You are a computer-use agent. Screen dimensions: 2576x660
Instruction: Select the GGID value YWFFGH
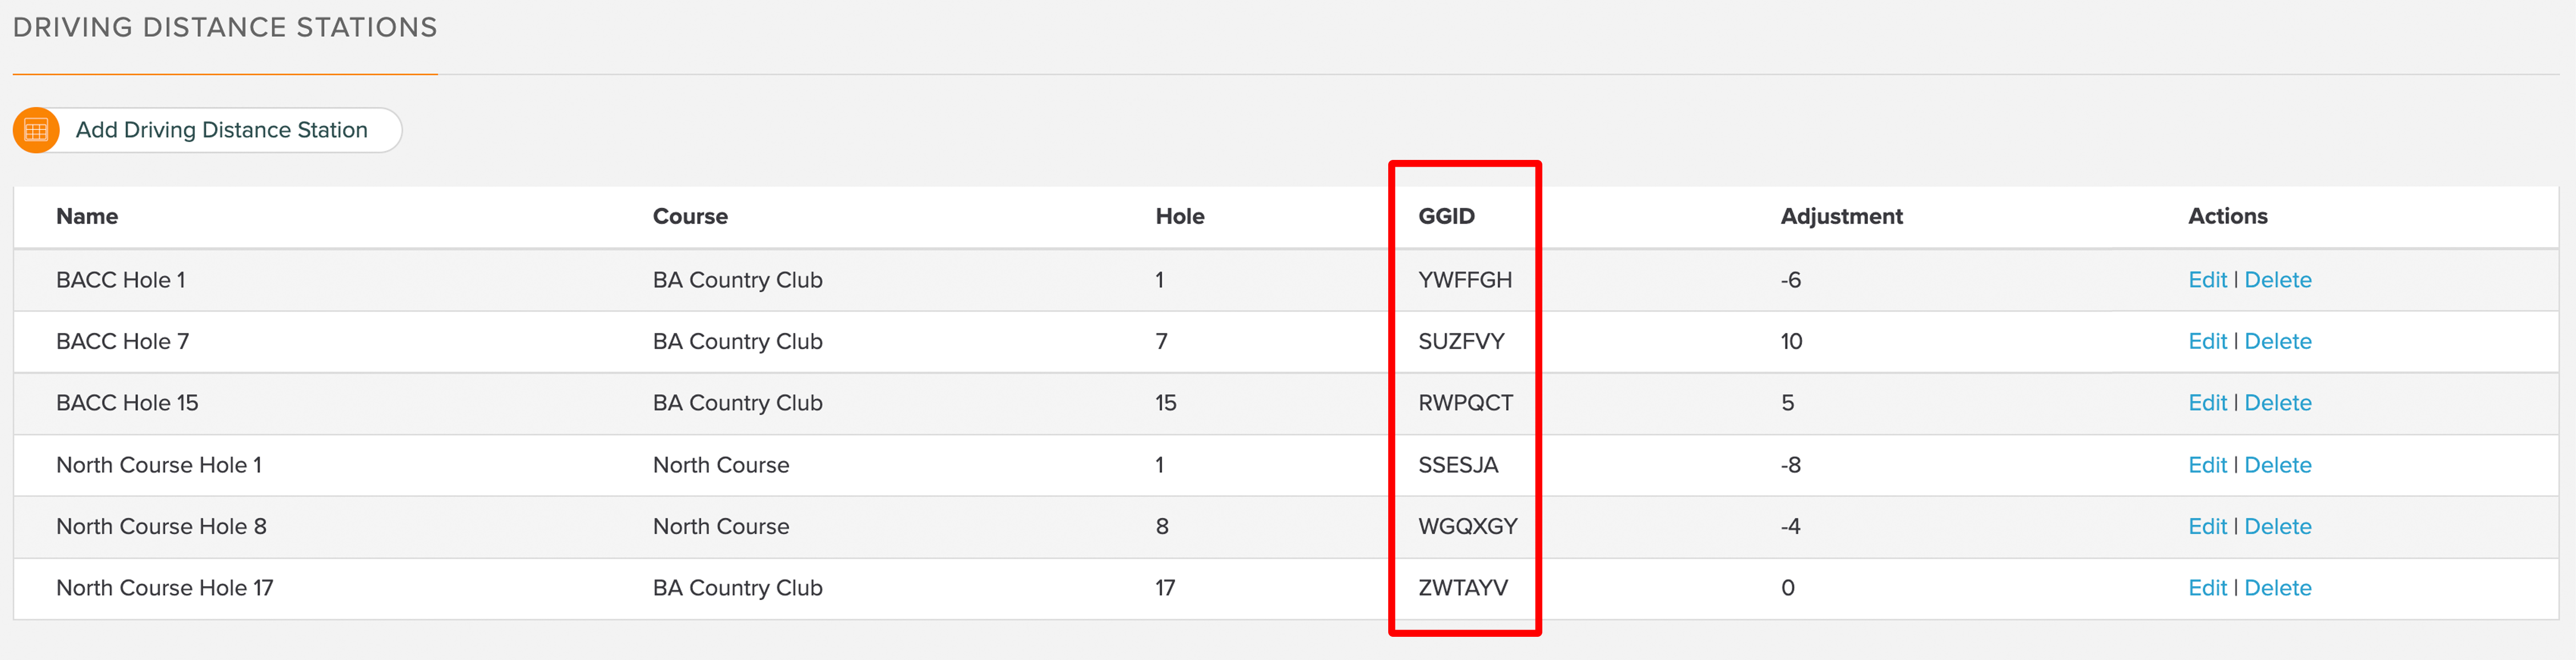[x=1465, y=280]
